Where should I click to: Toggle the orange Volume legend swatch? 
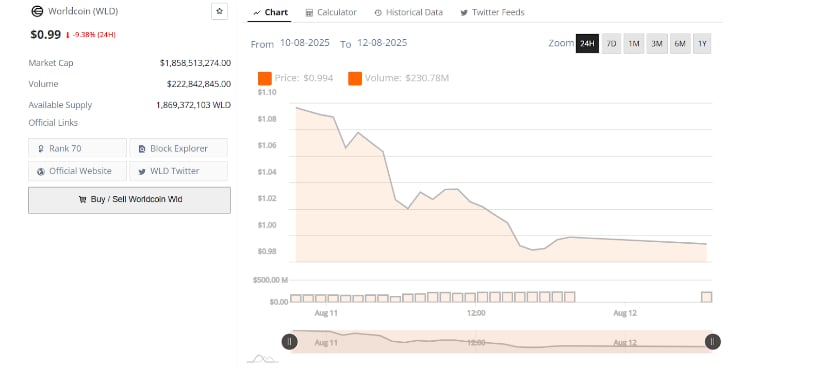[x=355, y=78]
